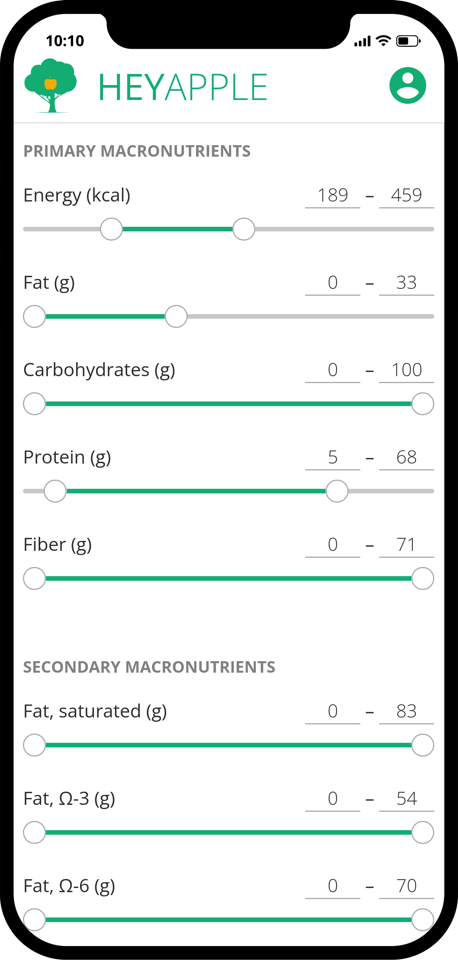Click the Fat slider's upper handle
The height and width of the screenshot is (960, 458).
pyautogui.click(x=176, y=317)
